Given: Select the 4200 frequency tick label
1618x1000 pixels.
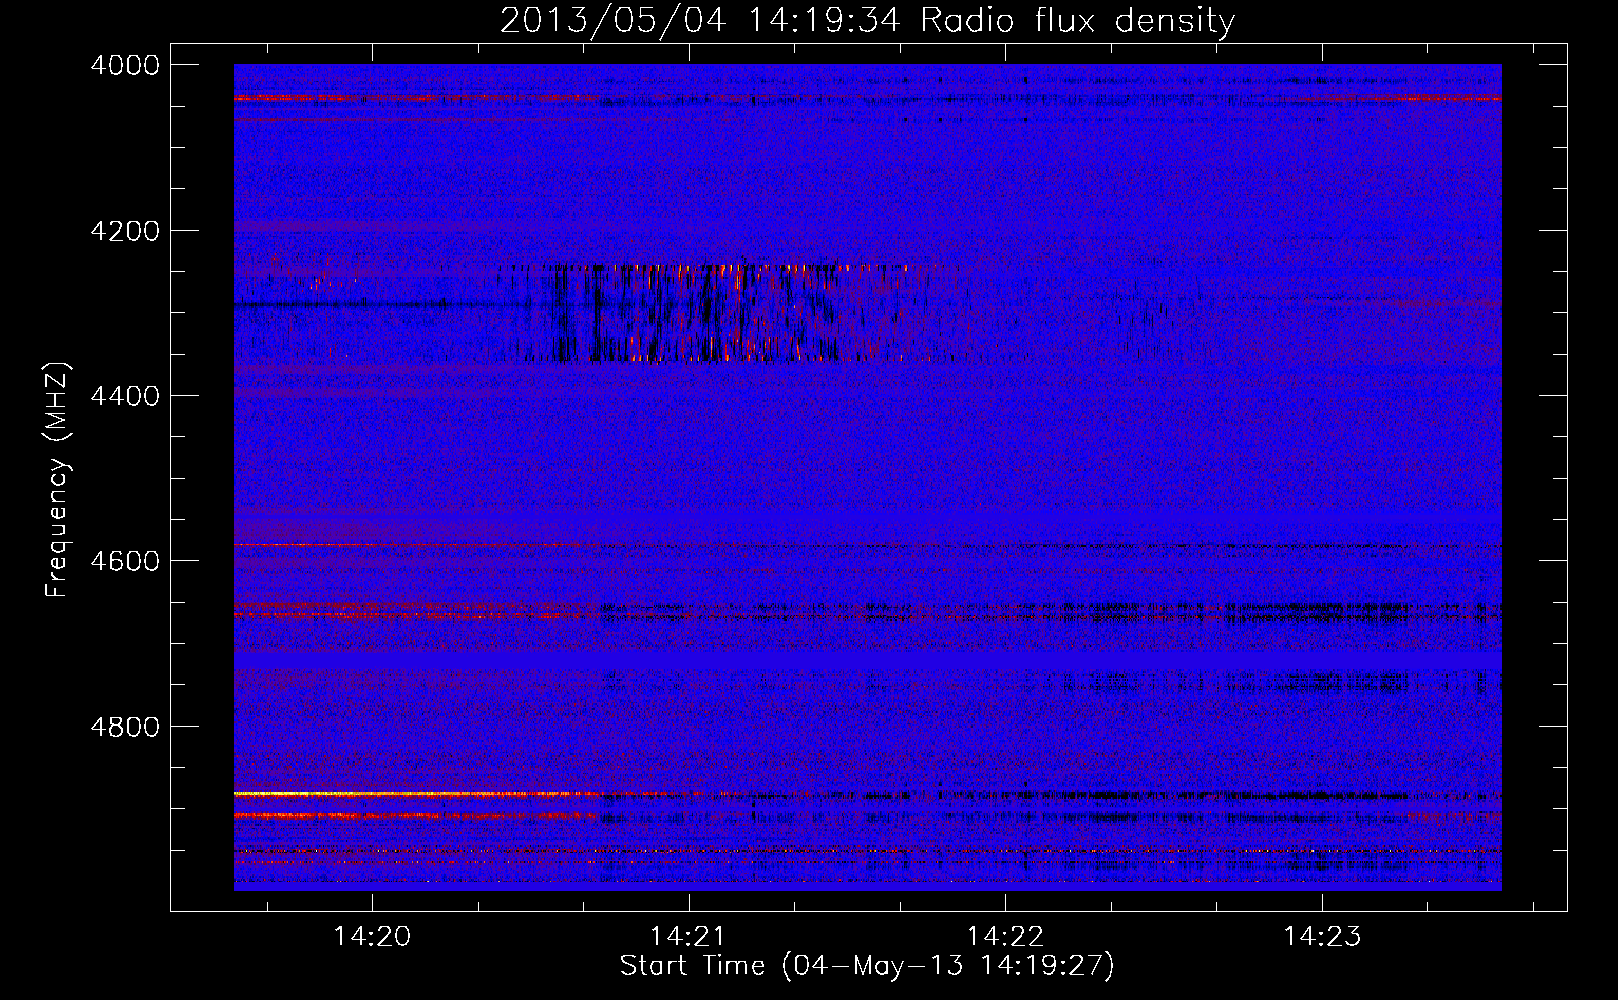Looking at the screenshot, I should click(125, 231).
